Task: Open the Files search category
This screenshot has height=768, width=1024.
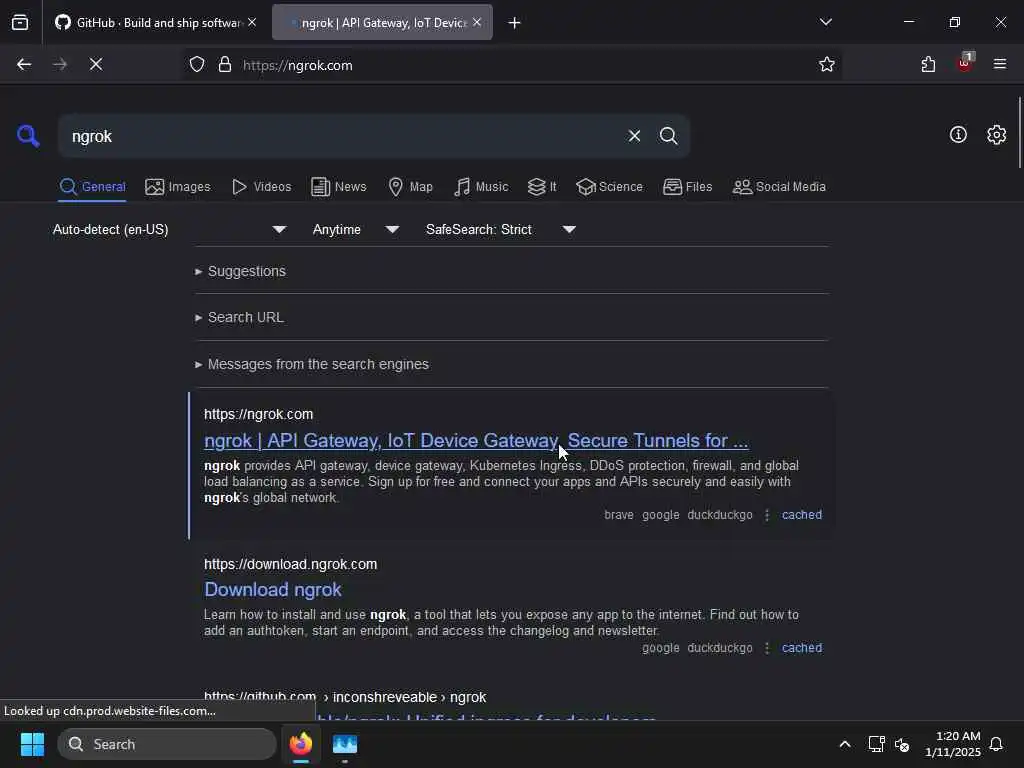Action: click(x=687, y=187)
